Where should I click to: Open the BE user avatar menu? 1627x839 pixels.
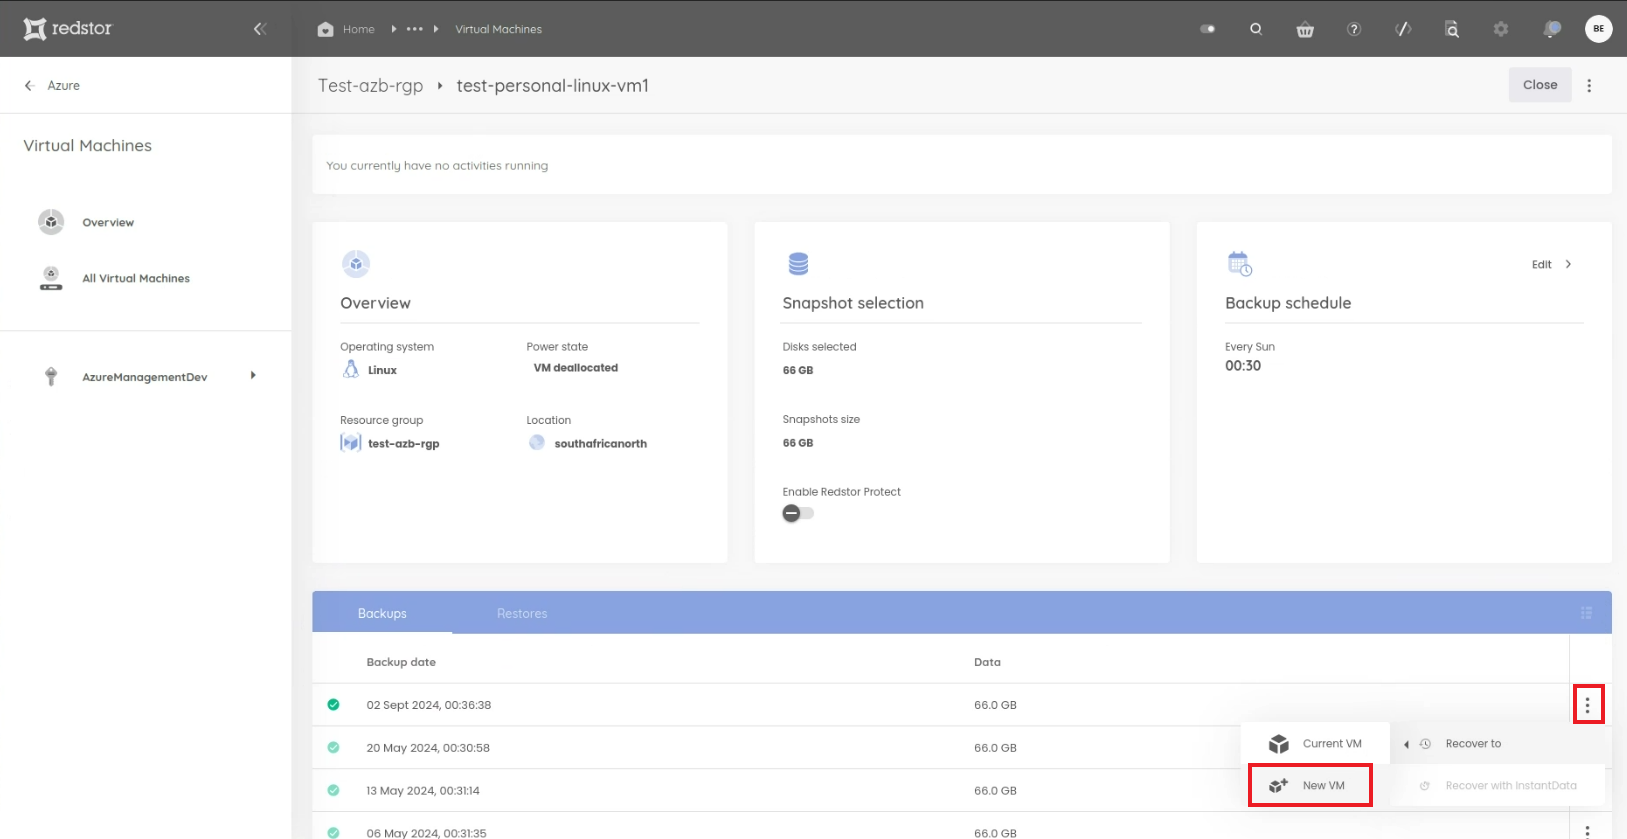pos(1598,29)
